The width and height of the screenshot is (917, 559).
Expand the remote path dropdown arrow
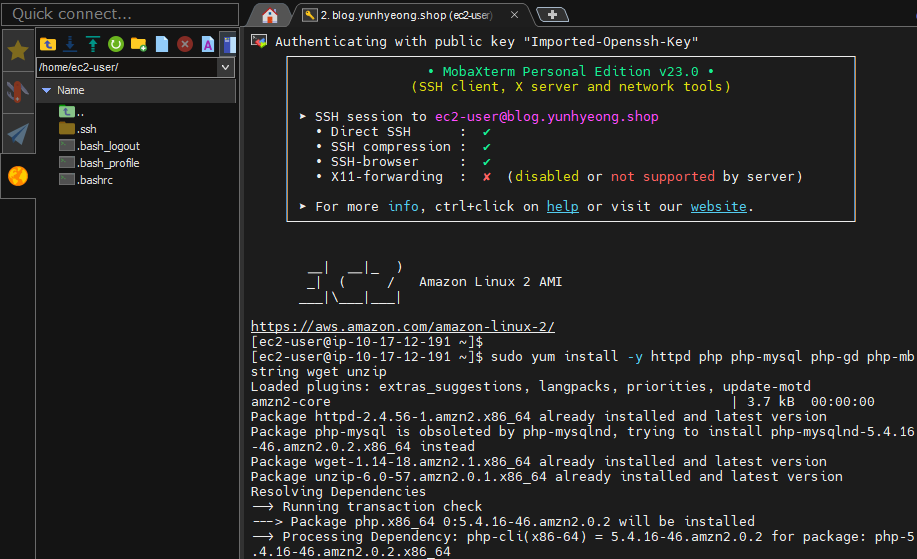tap(226, 67)
